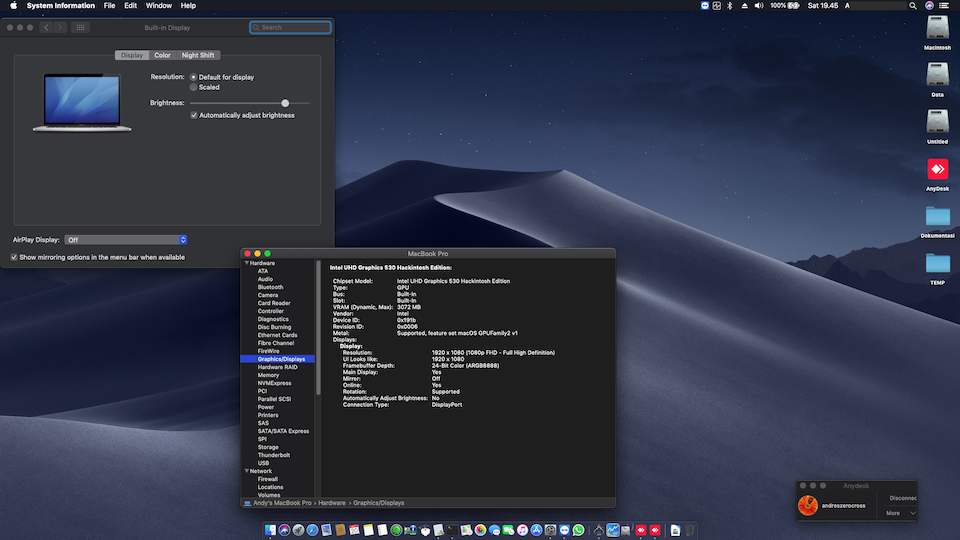Image resolution: width=960 pixels, height=540 pixels.
Task: Select the Scaled resolution radio button
Action: 194,87
